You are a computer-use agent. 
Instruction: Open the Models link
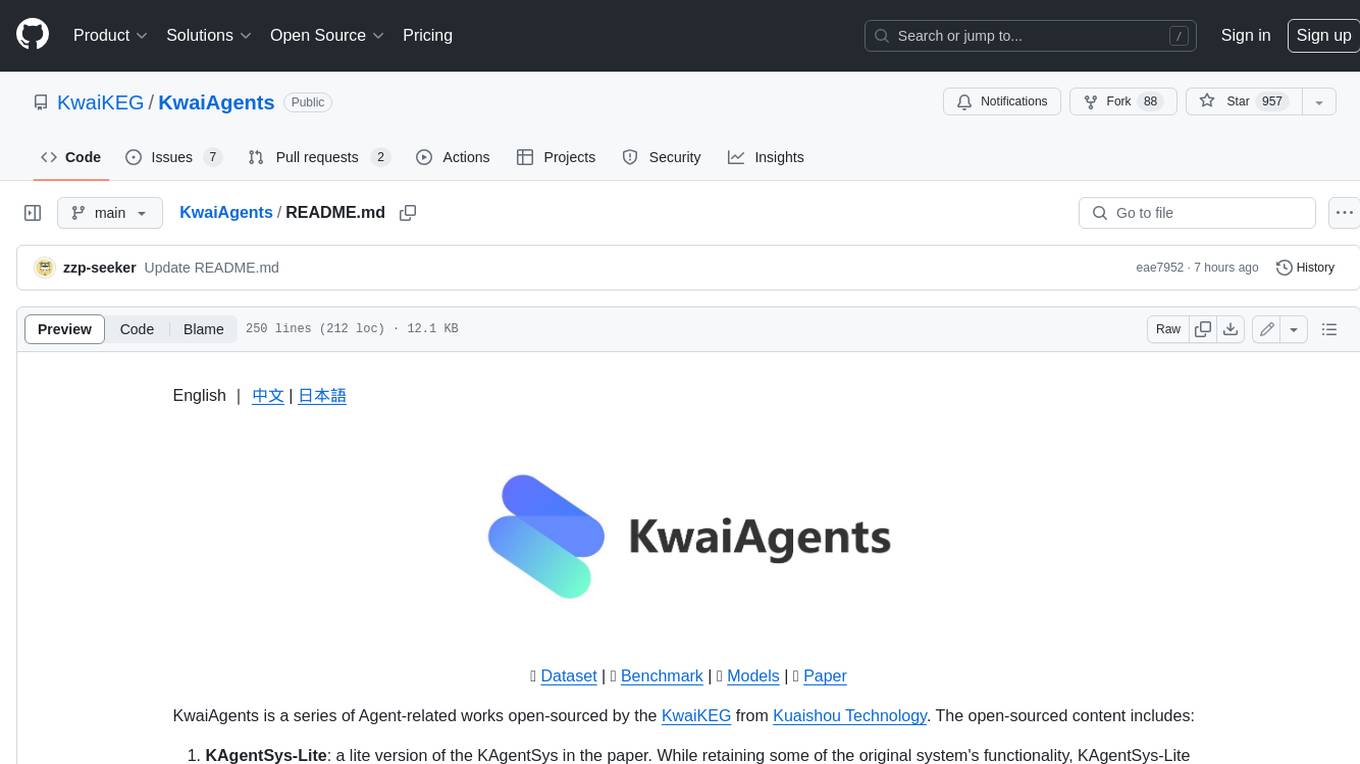click(753, 676)
